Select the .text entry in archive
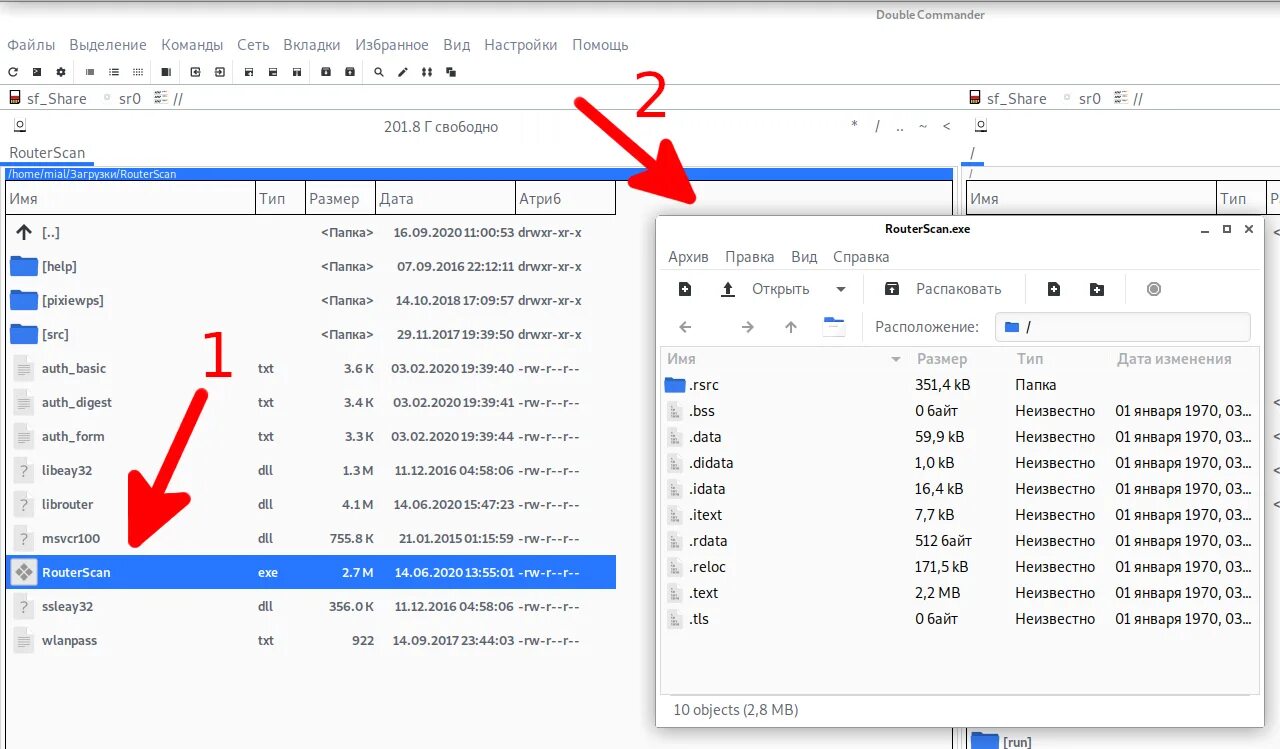 pos(960,593)
